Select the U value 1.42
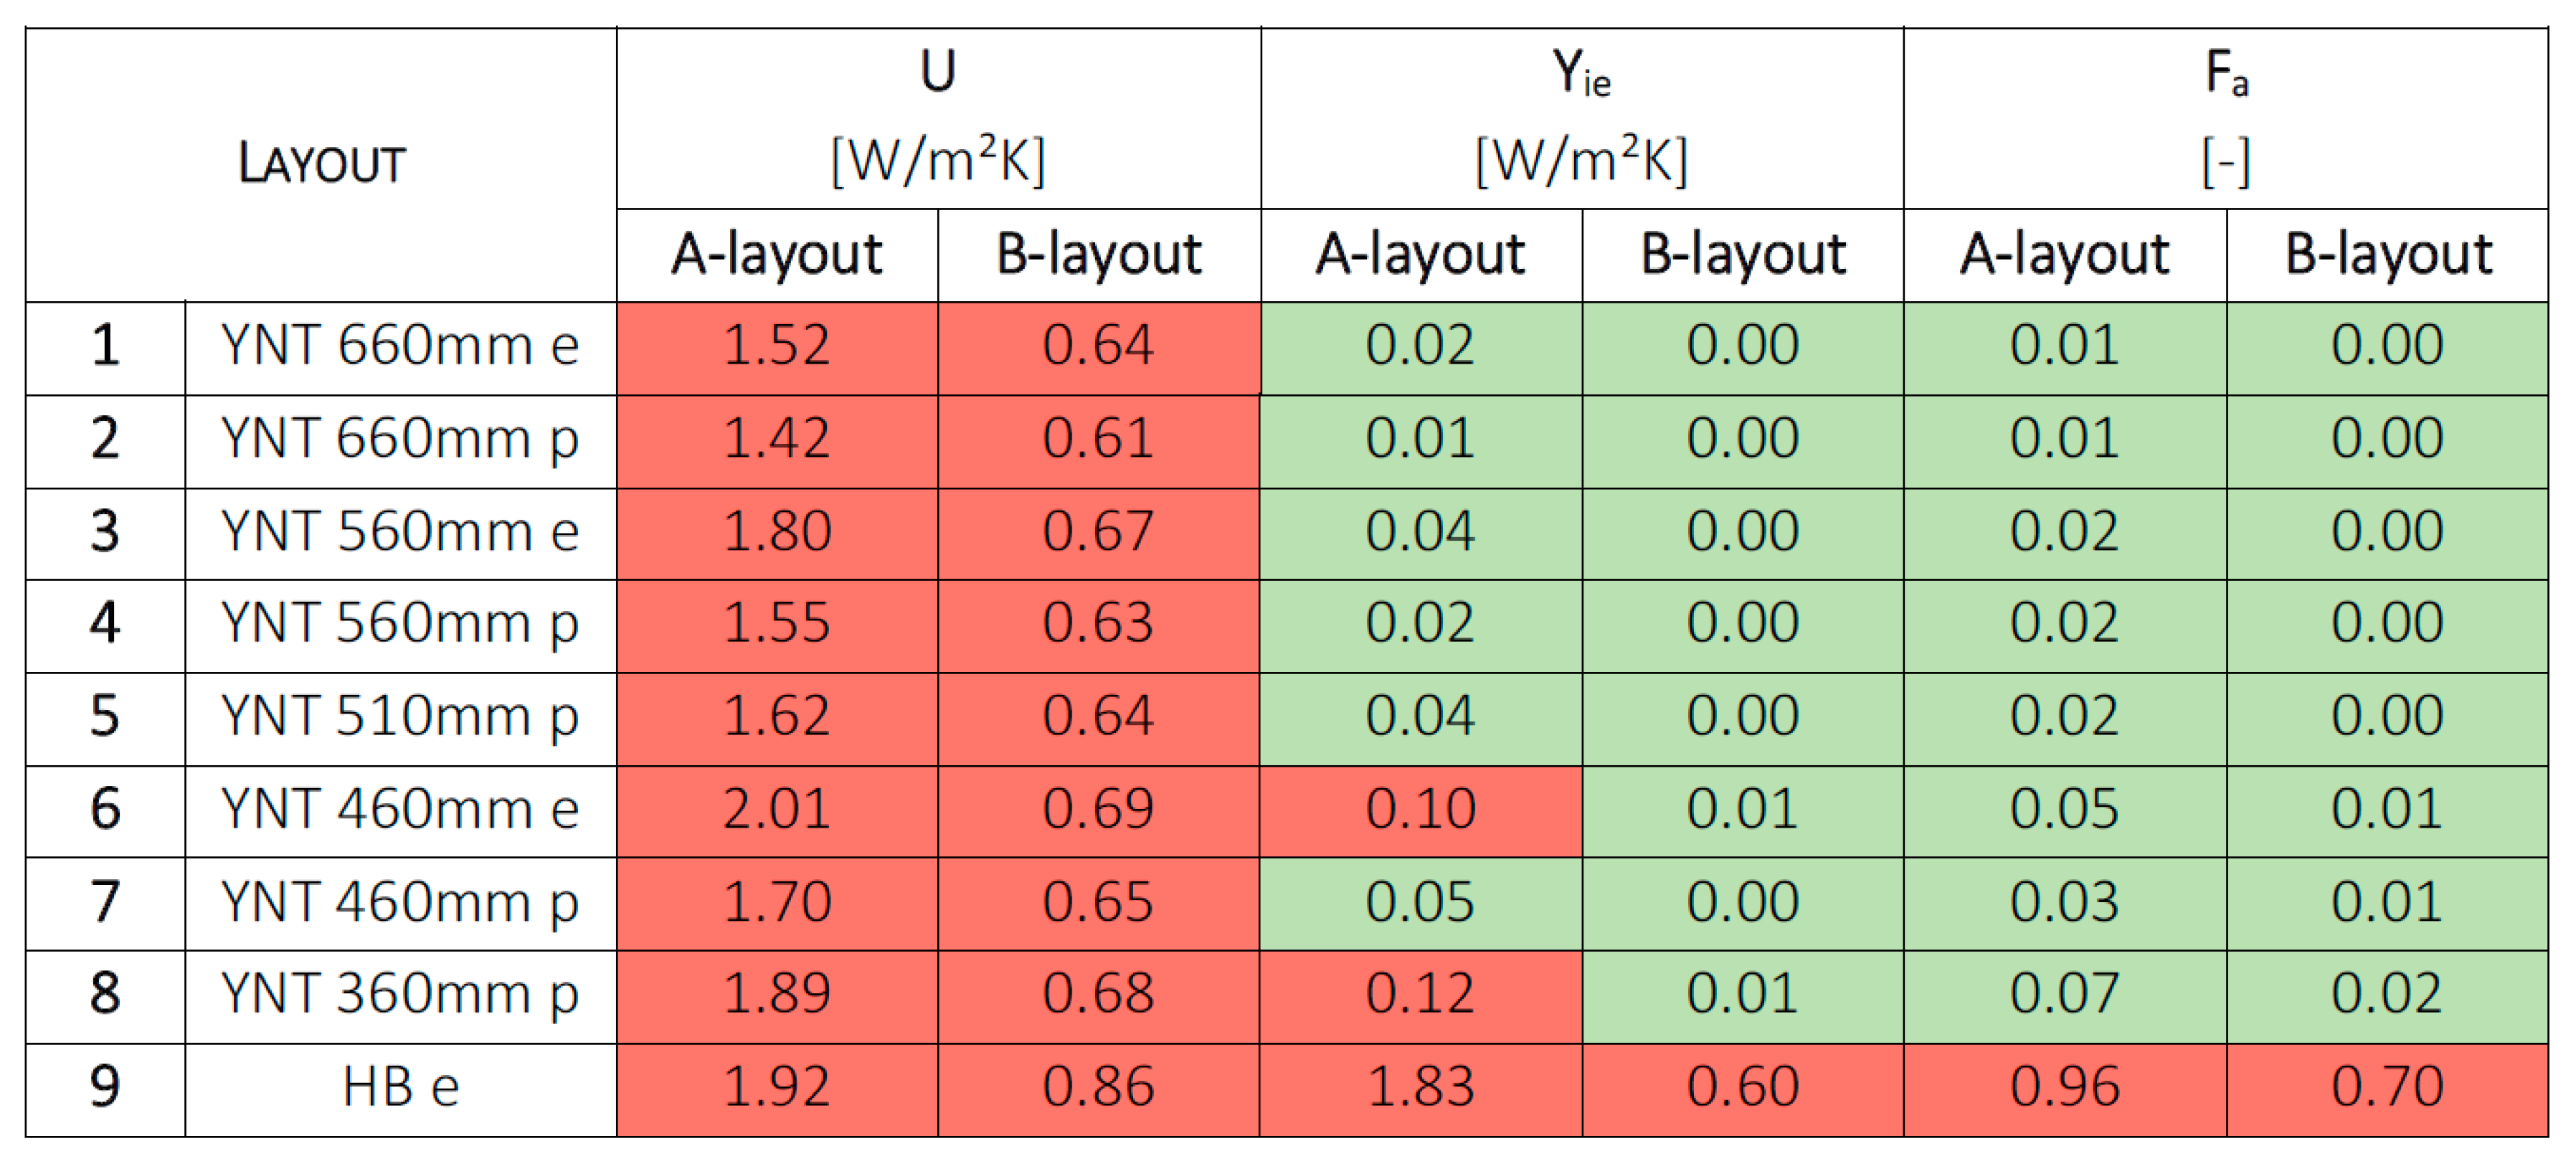 pos(777,439)
